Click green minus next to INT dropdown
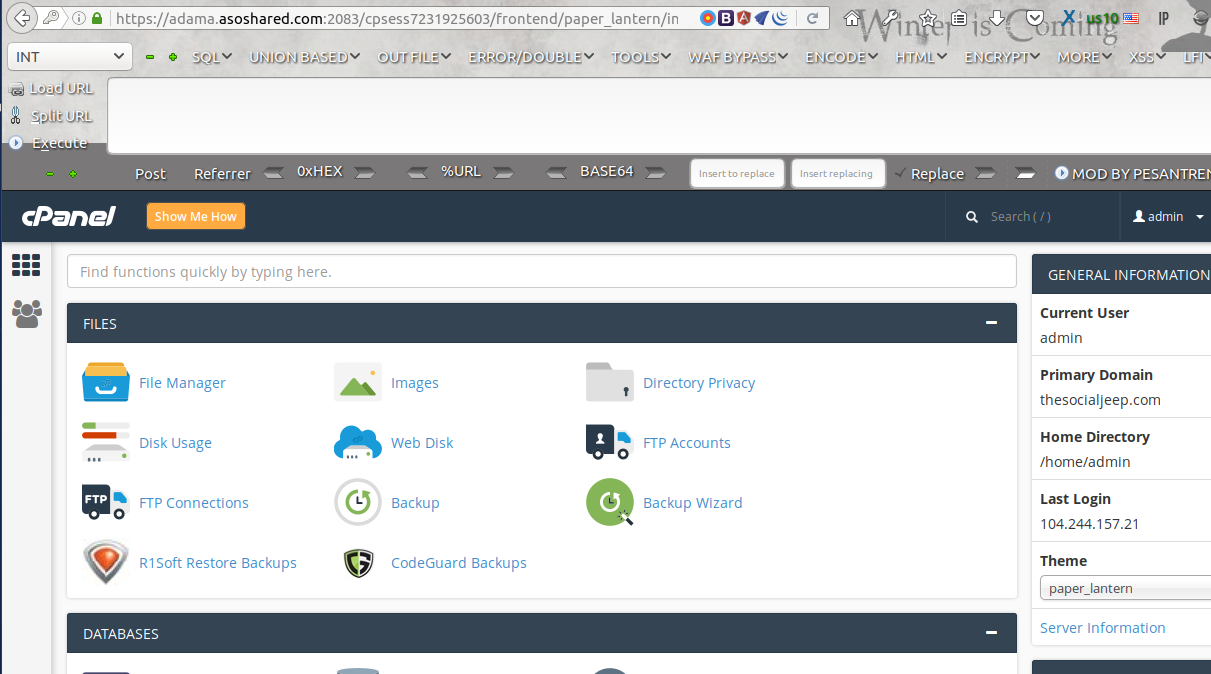 pos(150,57)
